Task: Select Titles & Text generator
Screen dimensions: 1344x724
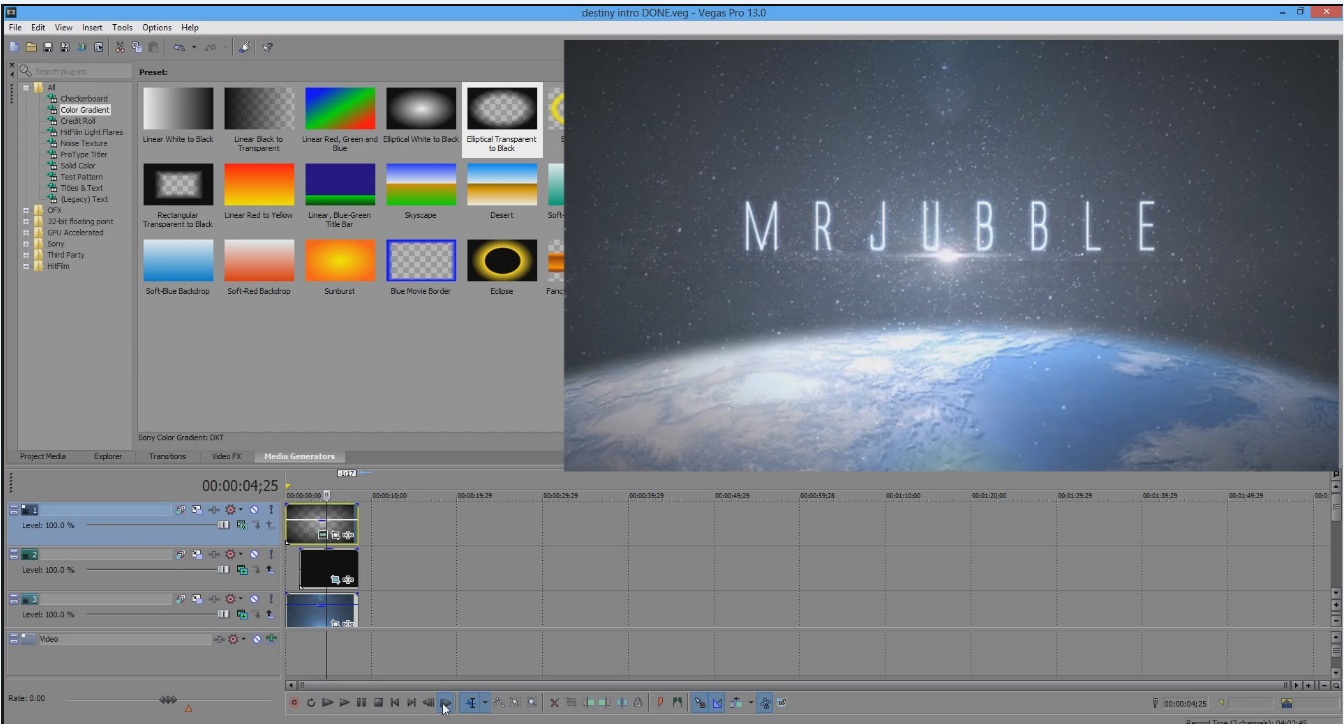Action: pyautogui.click(x=82, y=188)
